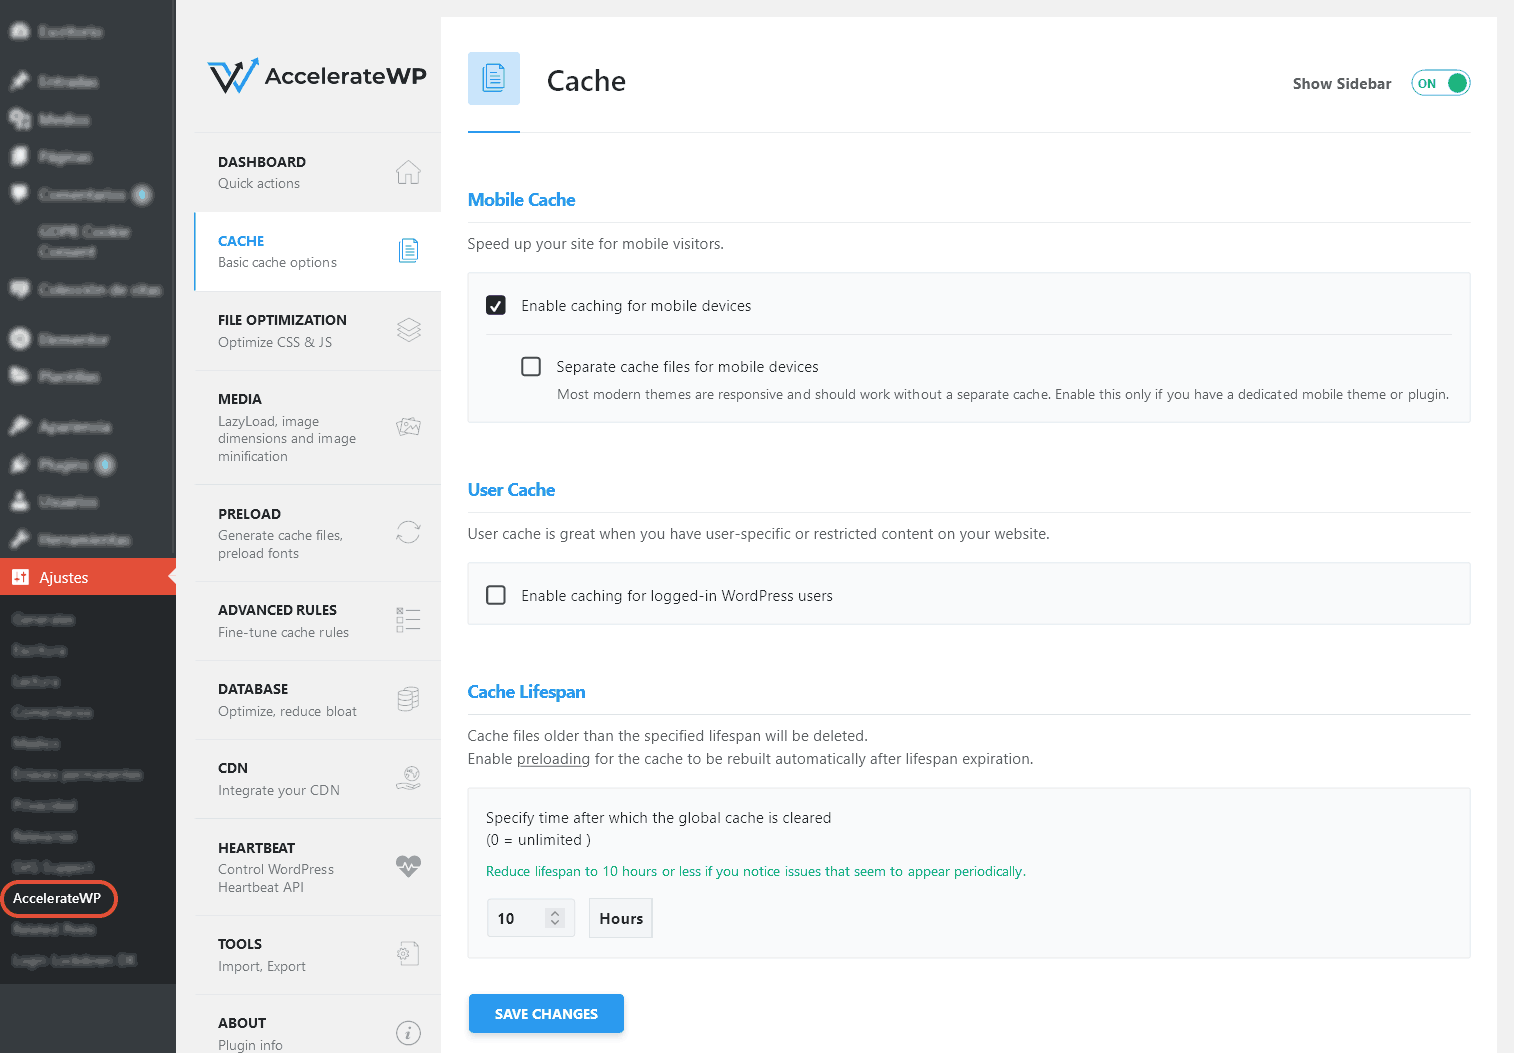Click the Save Changes button

pos(546,1013)
